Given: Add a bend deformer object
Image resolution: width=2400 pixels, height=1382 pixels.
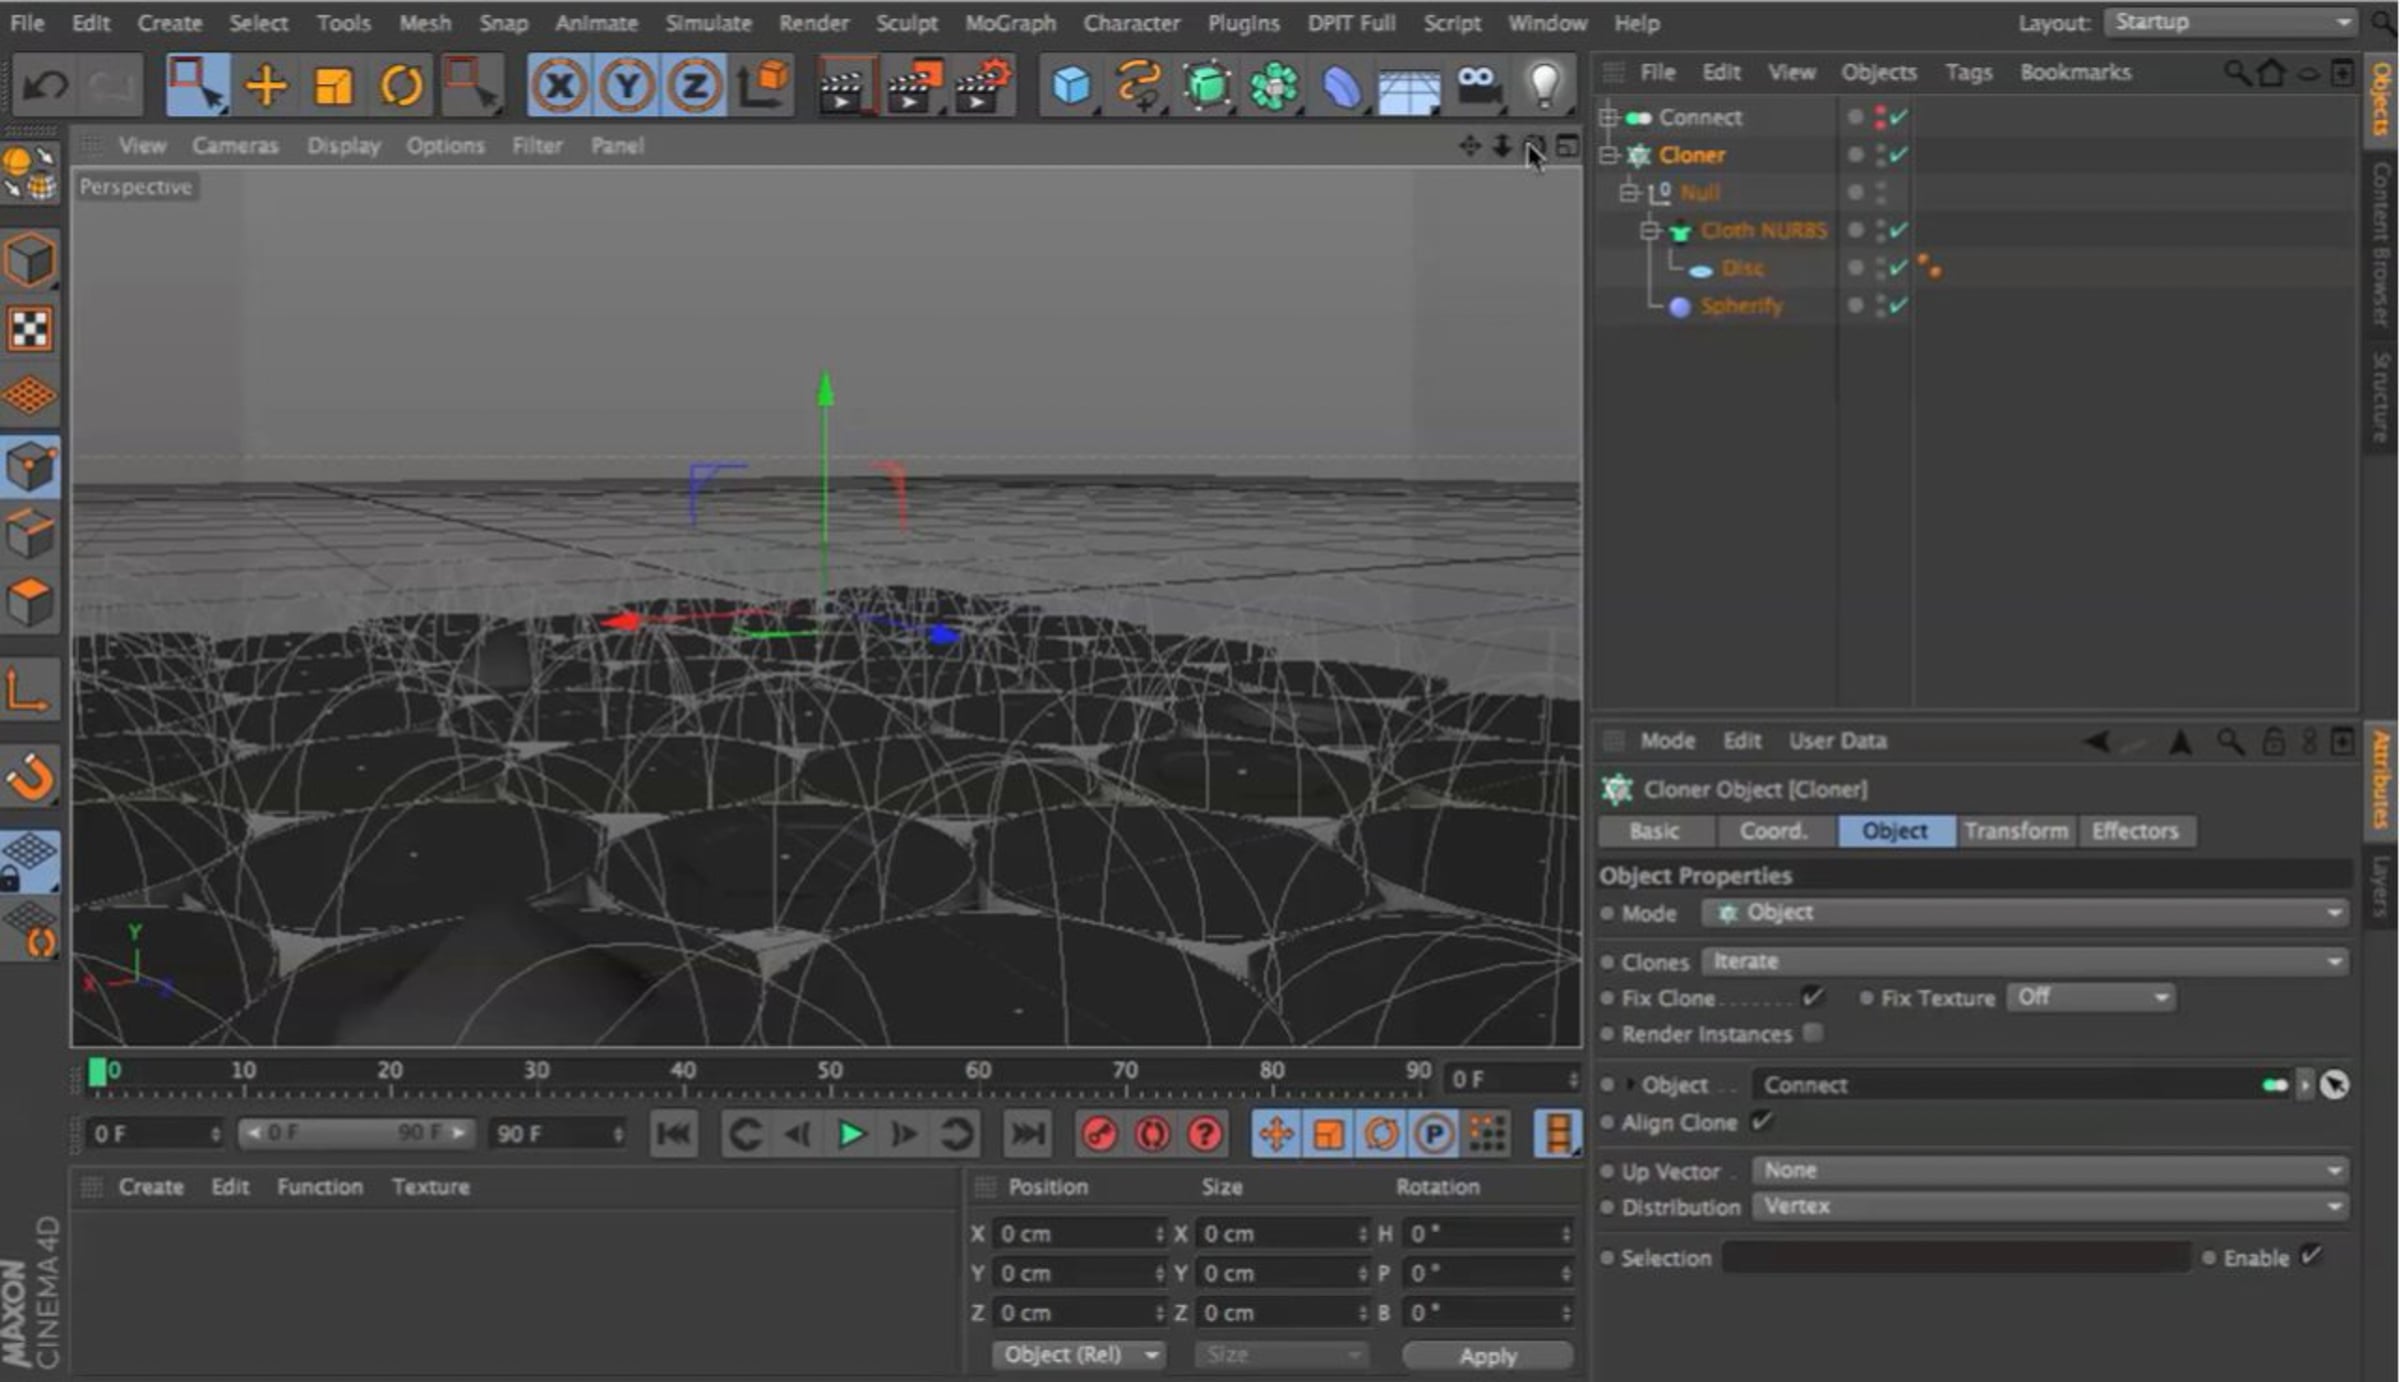Looking at the screenshot, I should (x=1341, y=86).
